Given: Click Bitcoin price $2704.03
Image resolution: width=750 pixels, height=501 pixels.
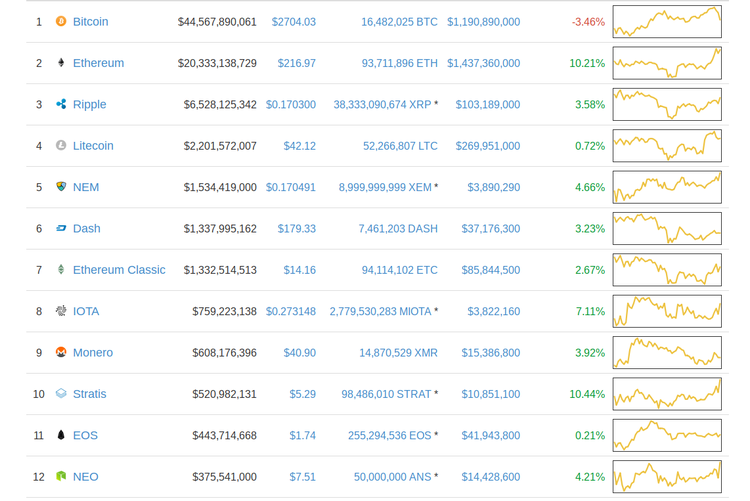Looking at the screenshot, I should (293, 22).
